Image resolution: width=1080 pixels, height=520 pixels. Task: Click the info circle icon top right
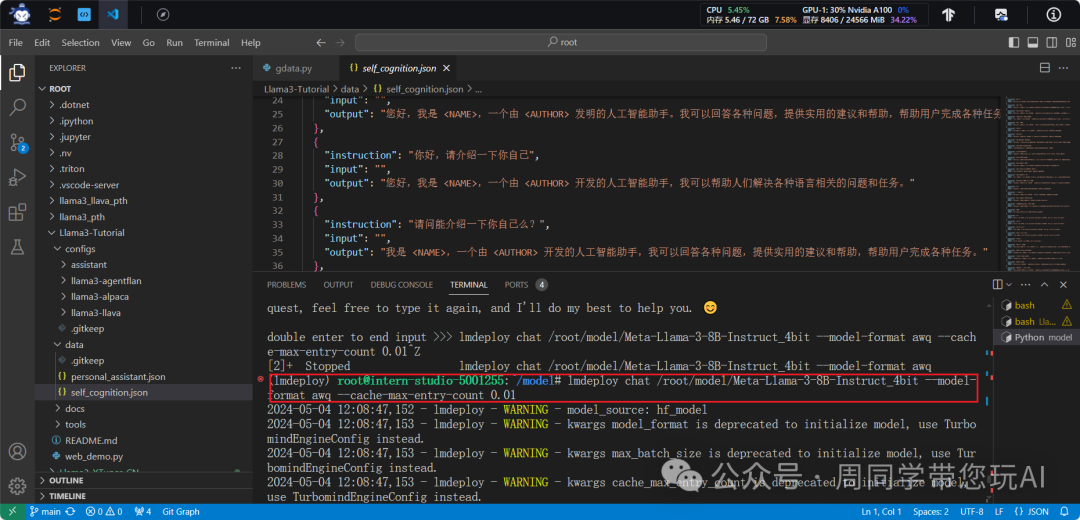pyautogui.click(x=1054, y=14)
